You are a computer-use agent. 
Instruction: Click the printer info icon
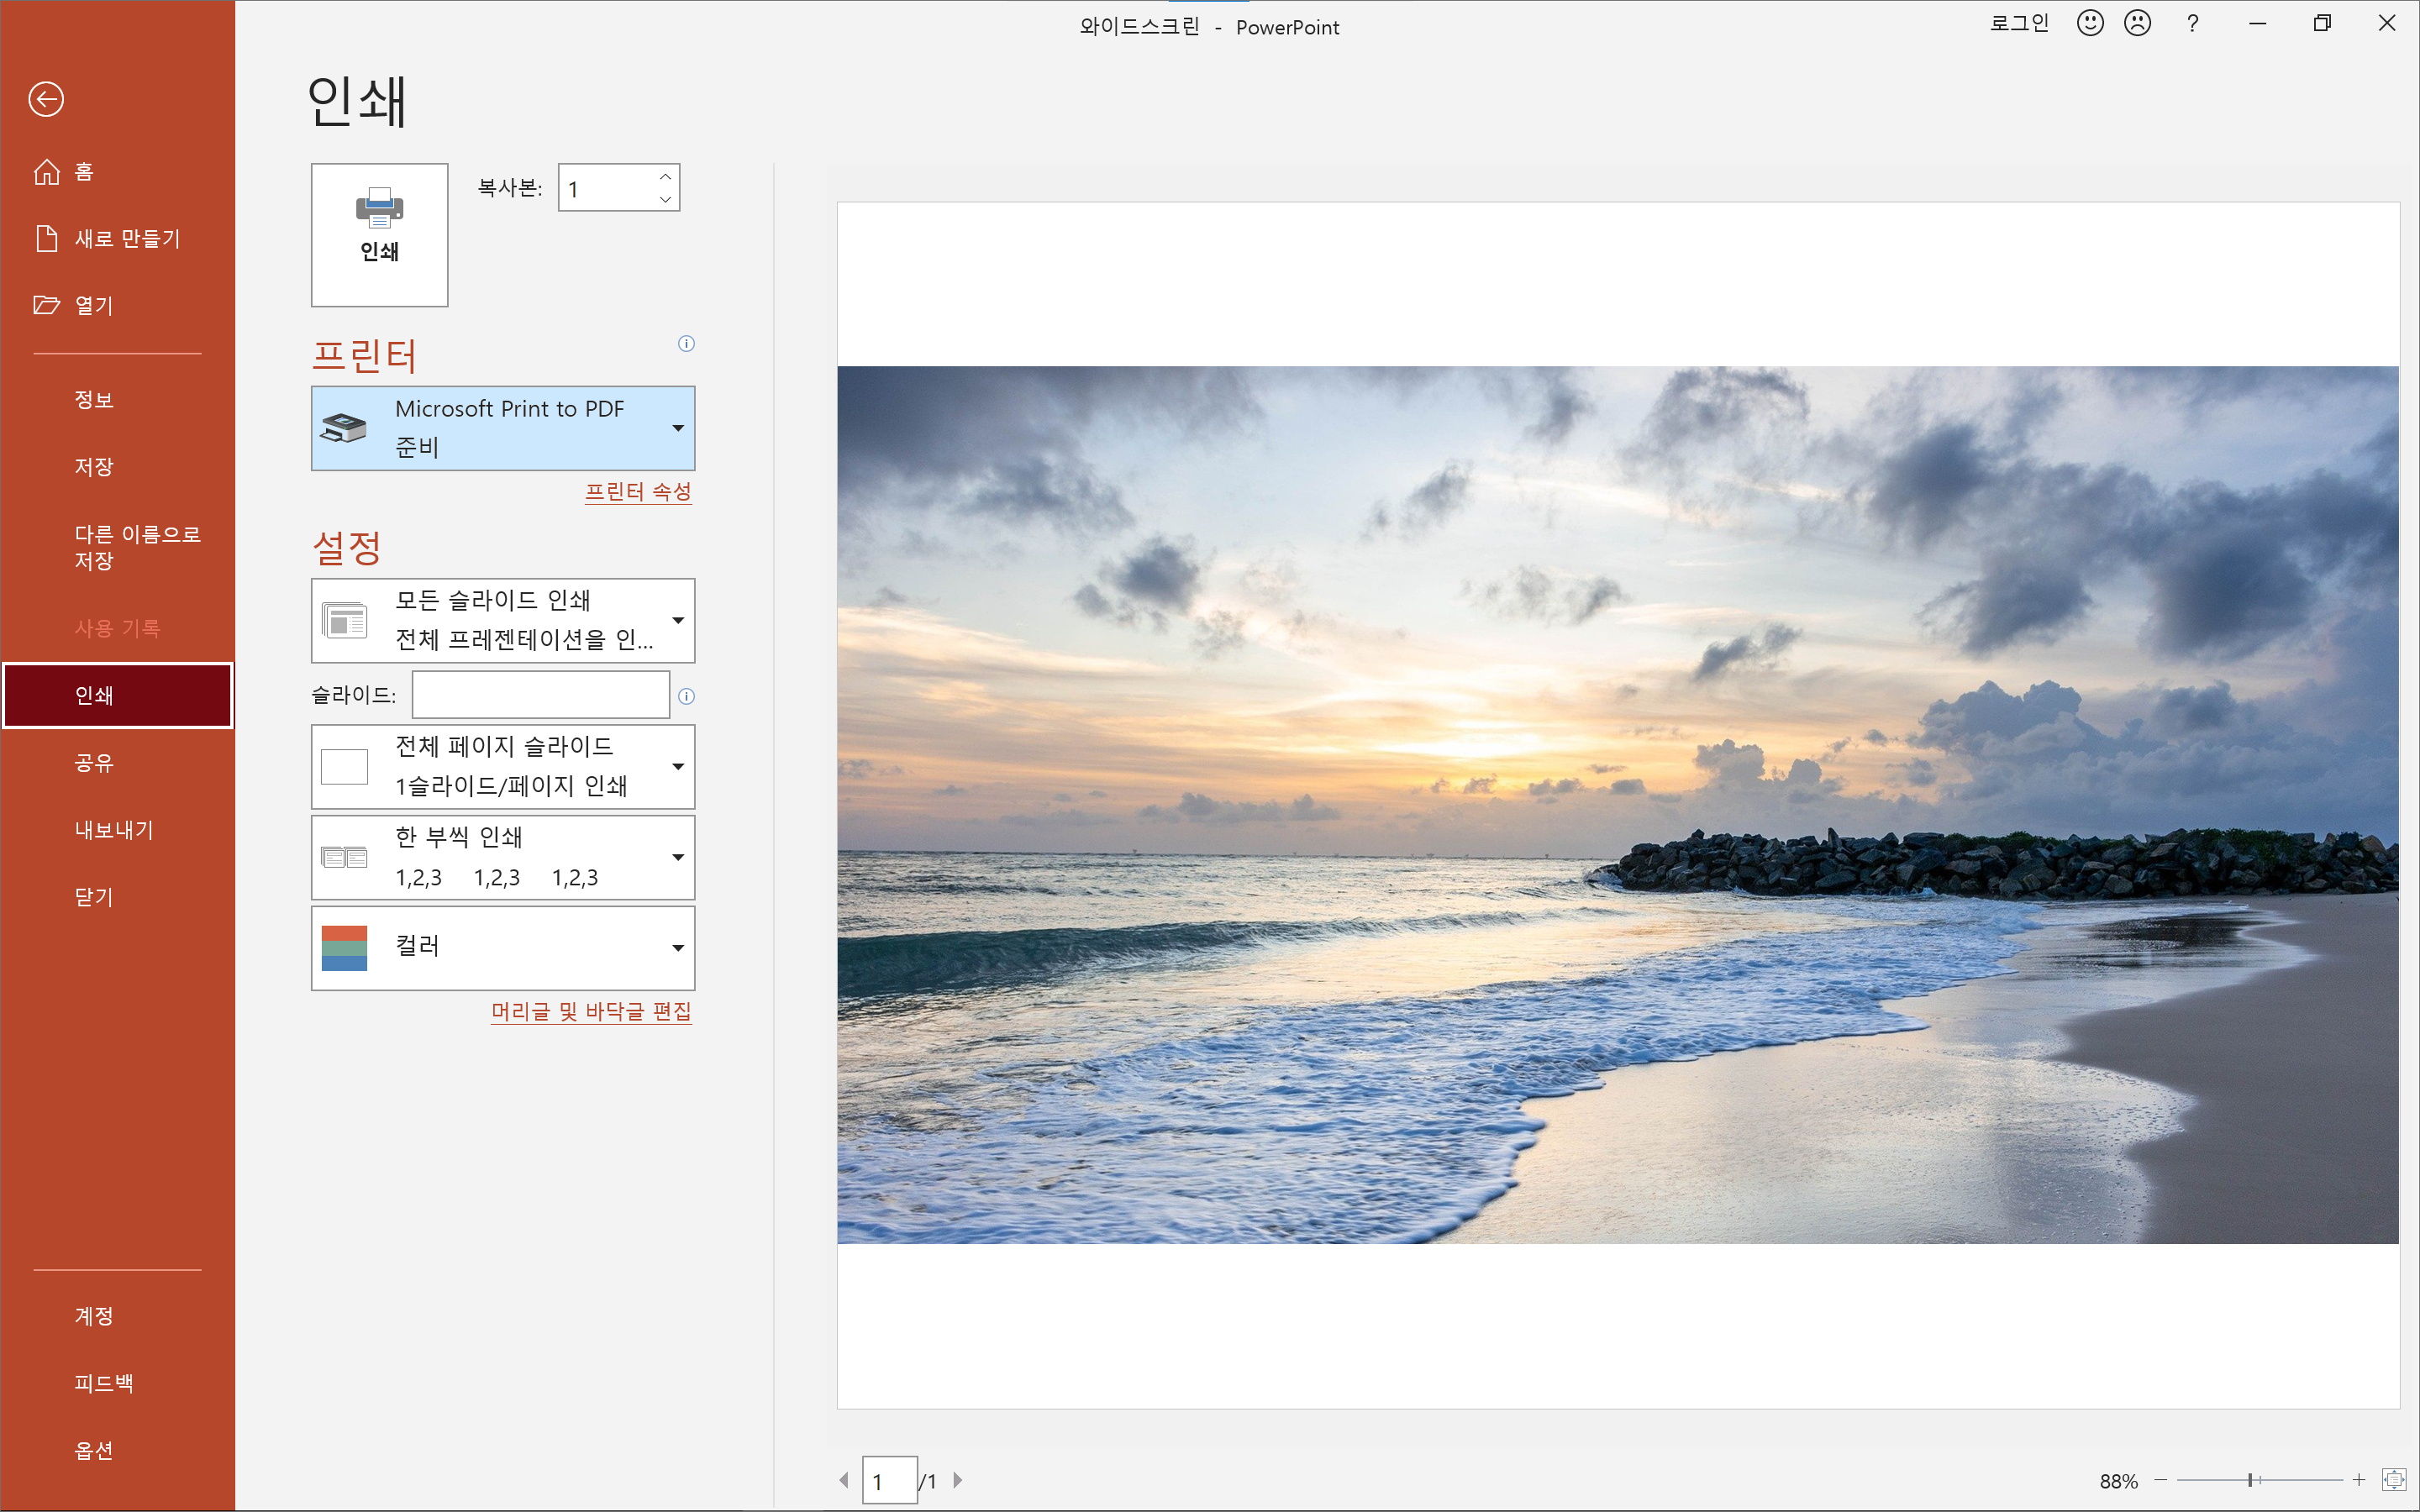[x=686, y=344]
